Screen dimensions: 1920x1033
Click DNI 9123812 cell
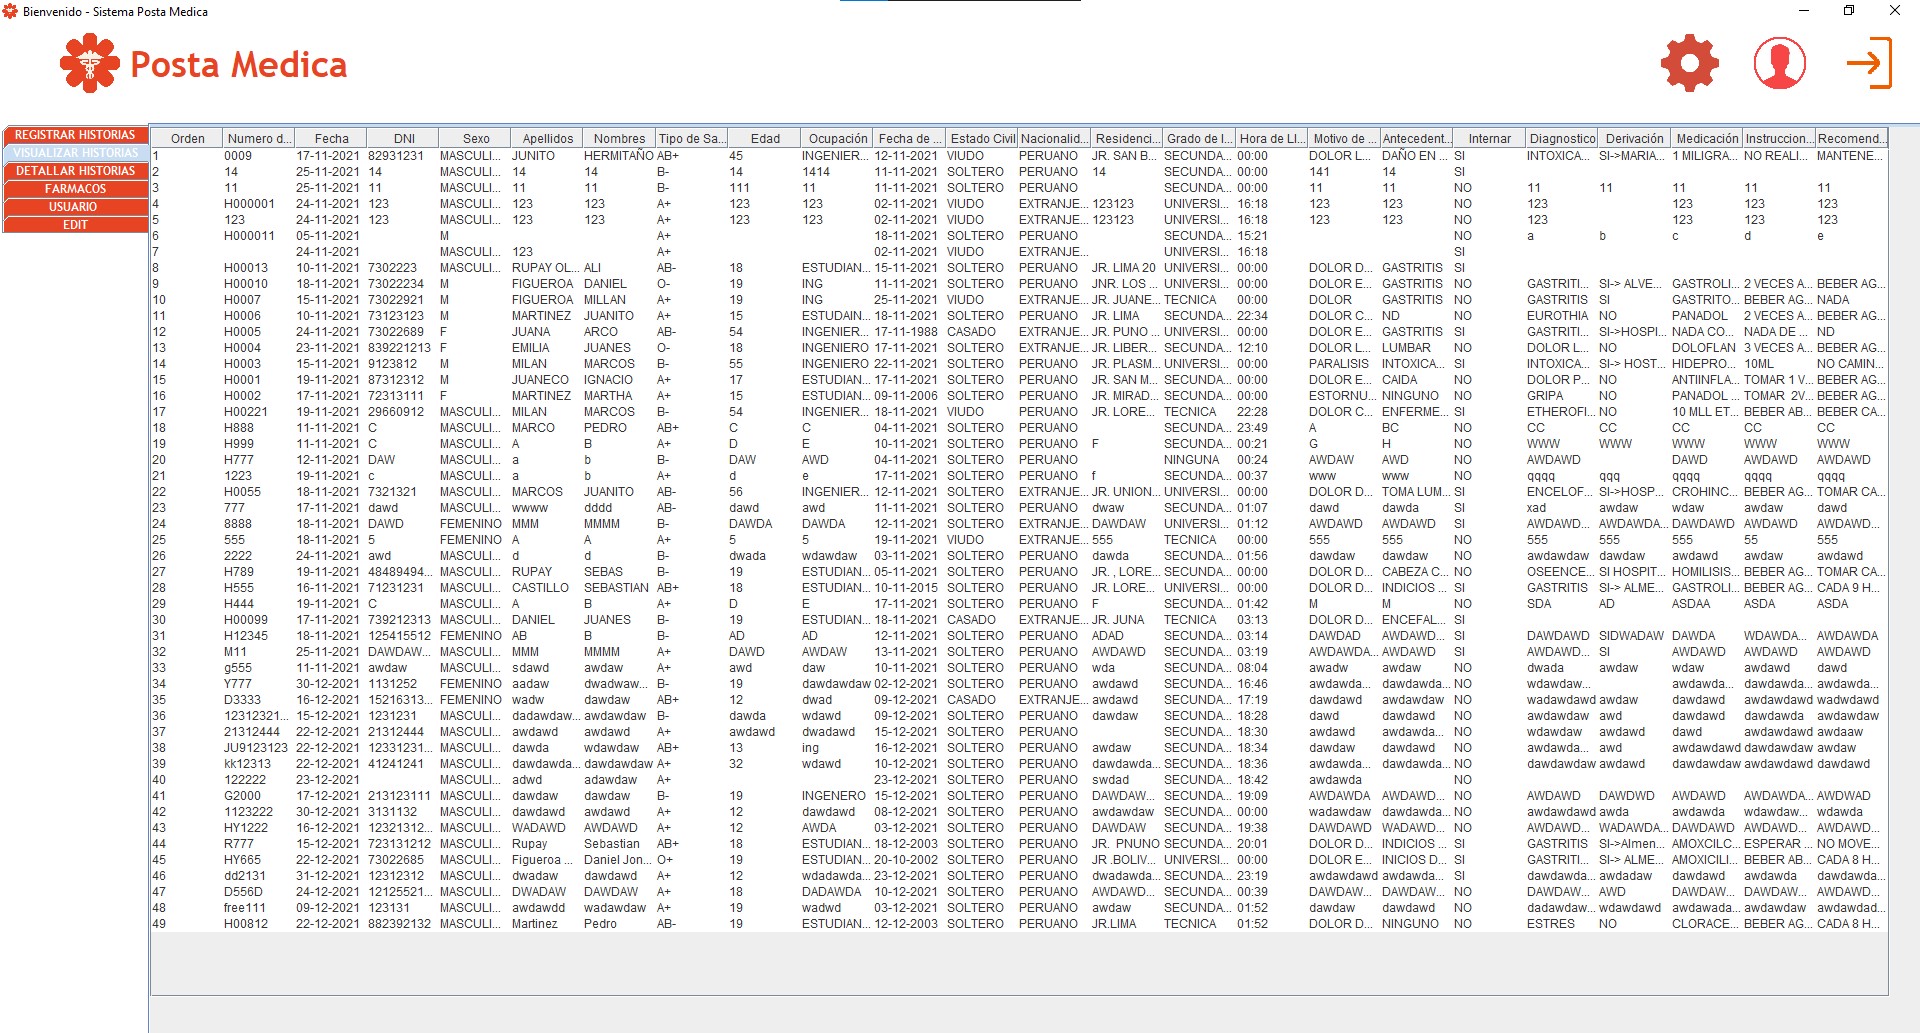(x=402, y=364)
